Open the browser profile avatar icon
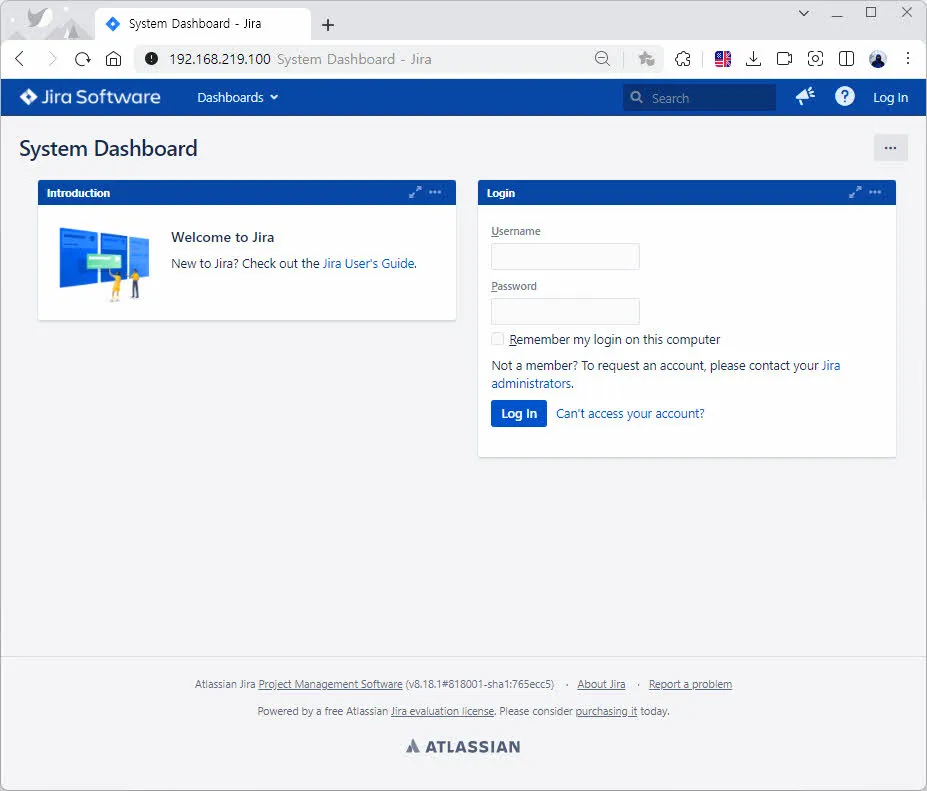The width and height of the screenshot is (927, 791). click(877, 59)
